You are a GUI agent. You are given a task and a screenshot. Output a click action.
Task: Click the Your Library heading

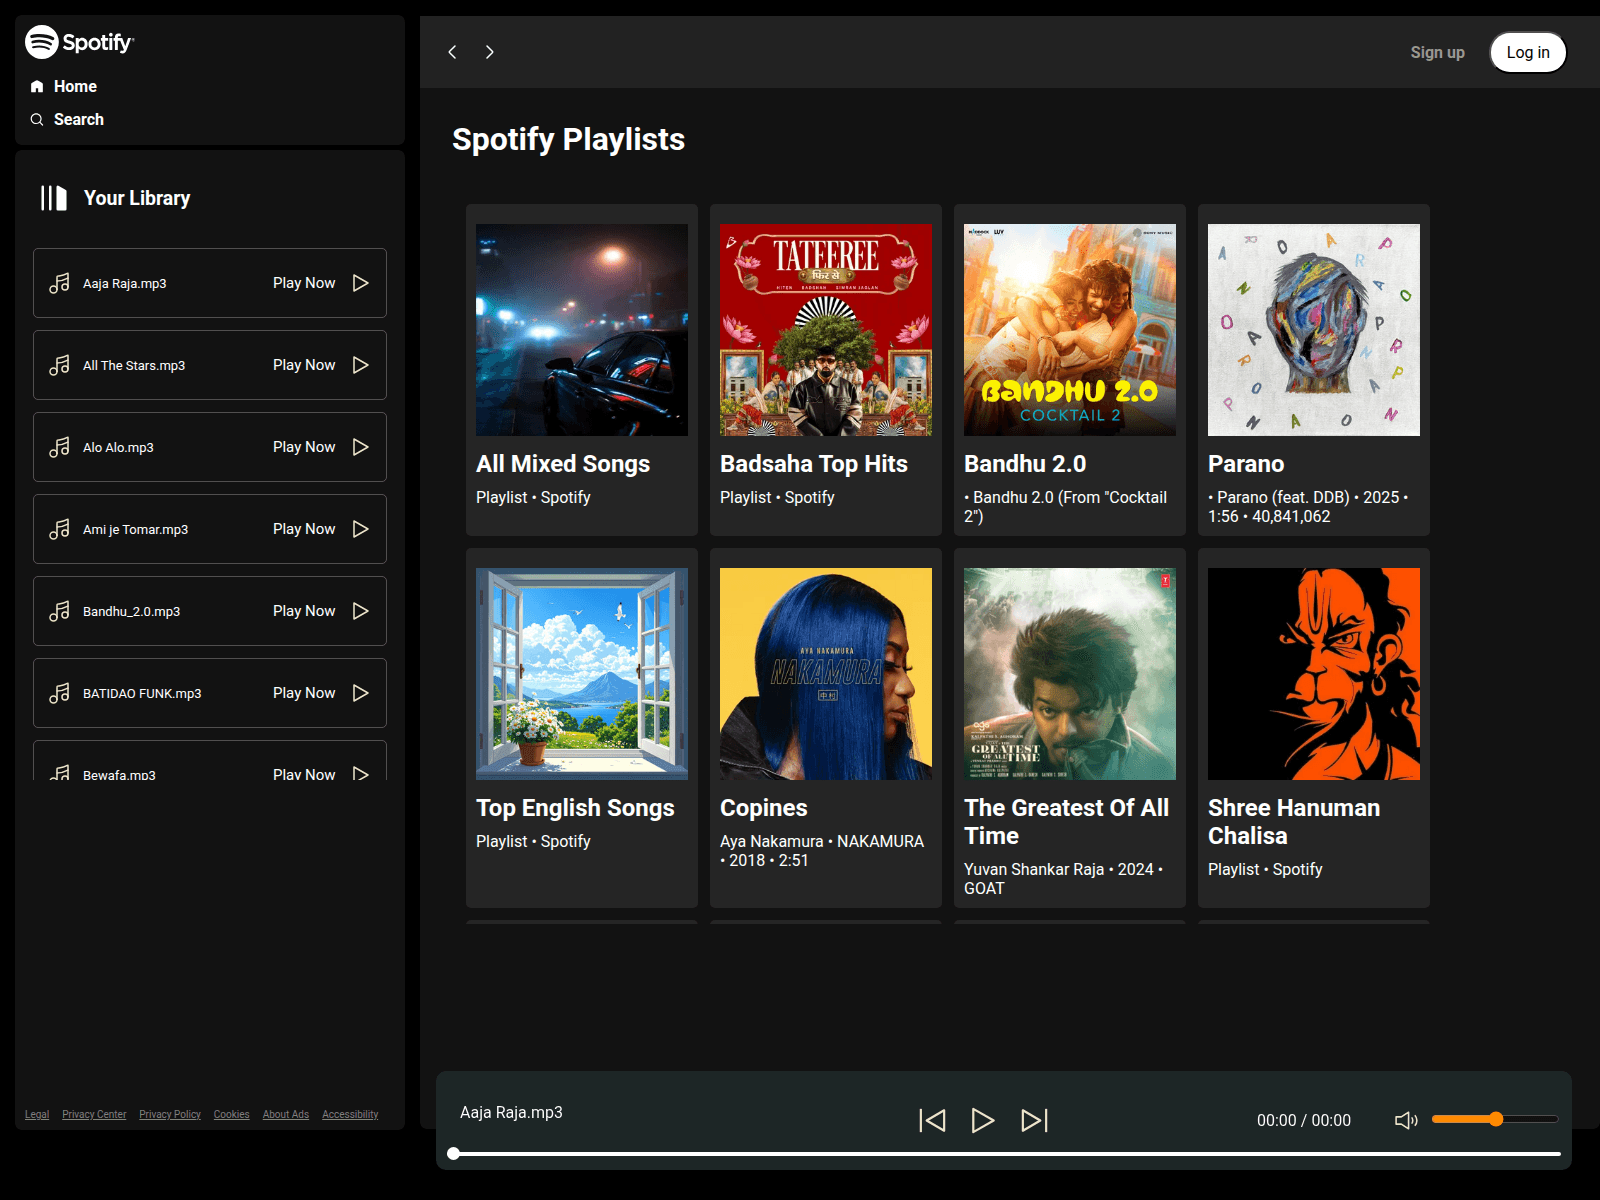tap(137, 198)
